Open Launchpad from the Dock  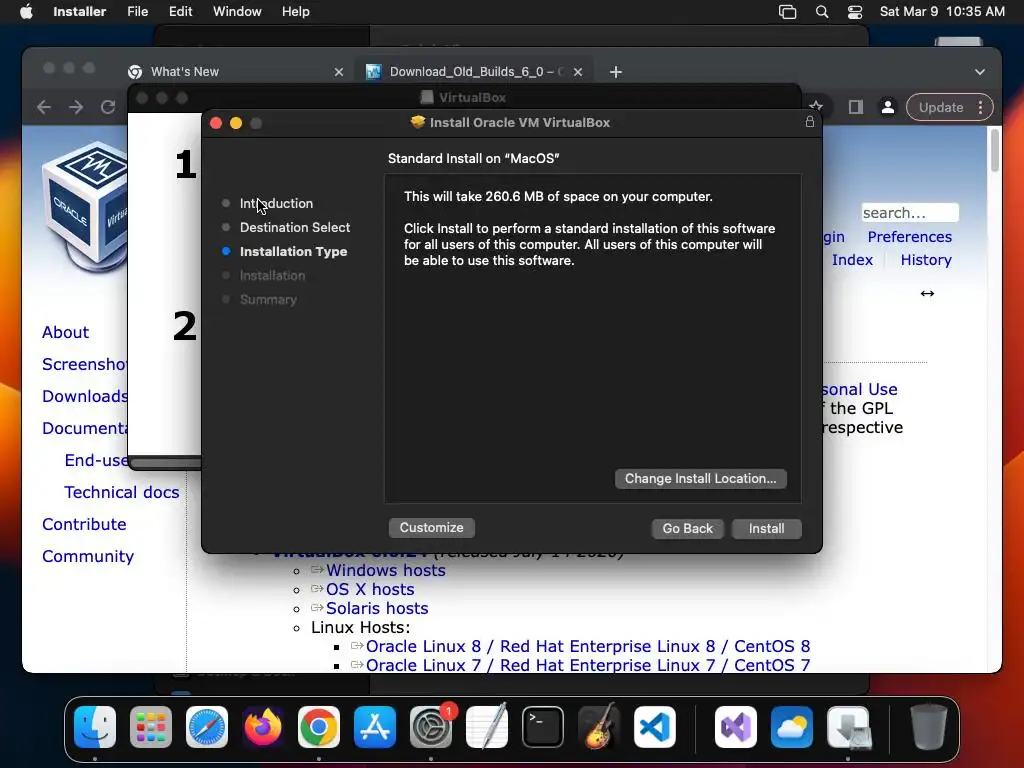pyautogui.click(x=151, y=727)
